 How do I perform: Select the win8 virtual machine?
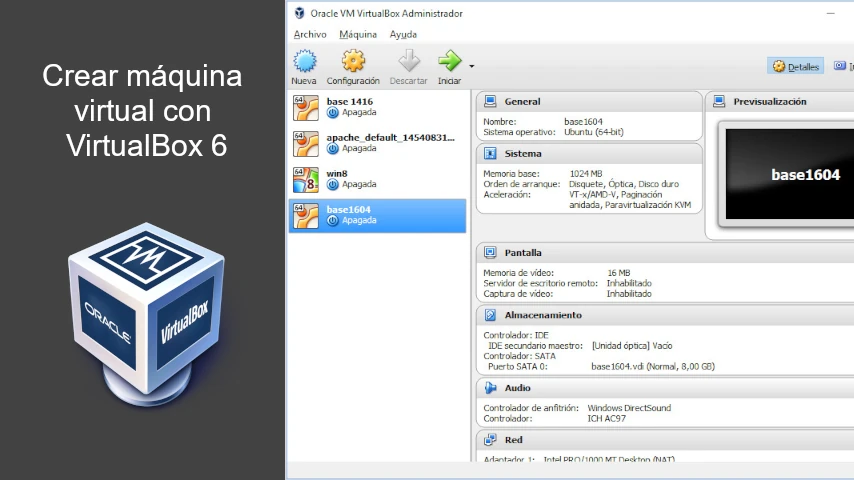(x=377, y=179)
